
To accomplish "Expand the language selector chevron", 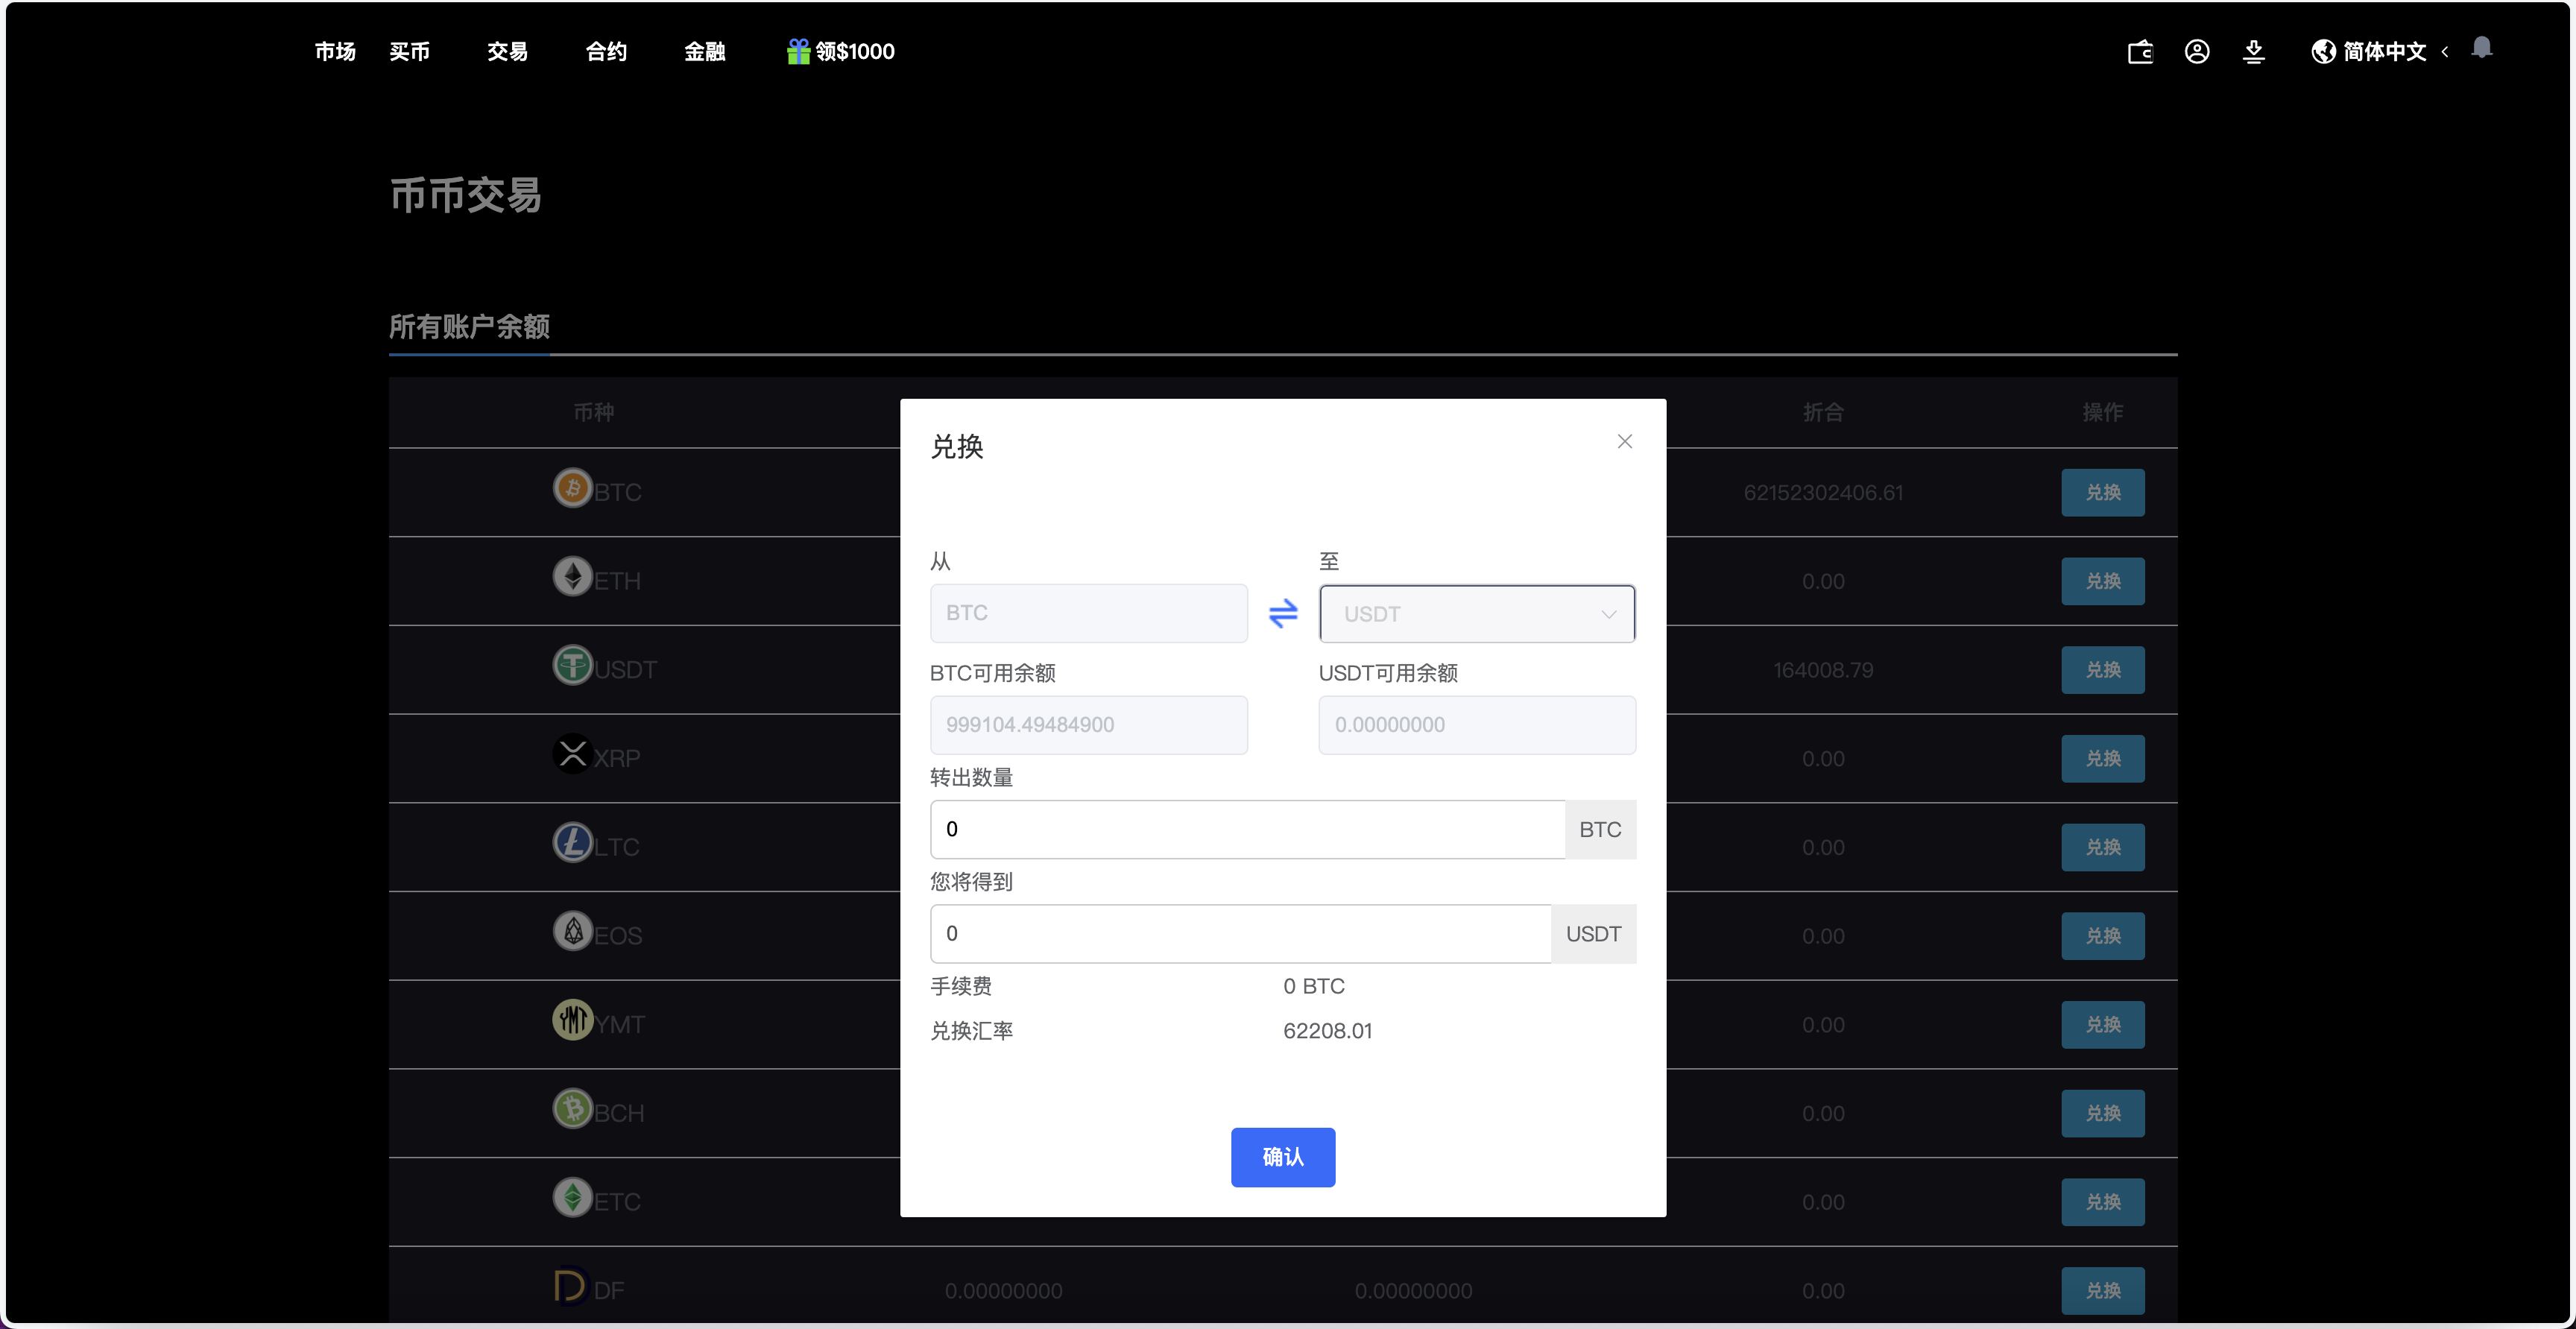I will (x=2444, y=51).
